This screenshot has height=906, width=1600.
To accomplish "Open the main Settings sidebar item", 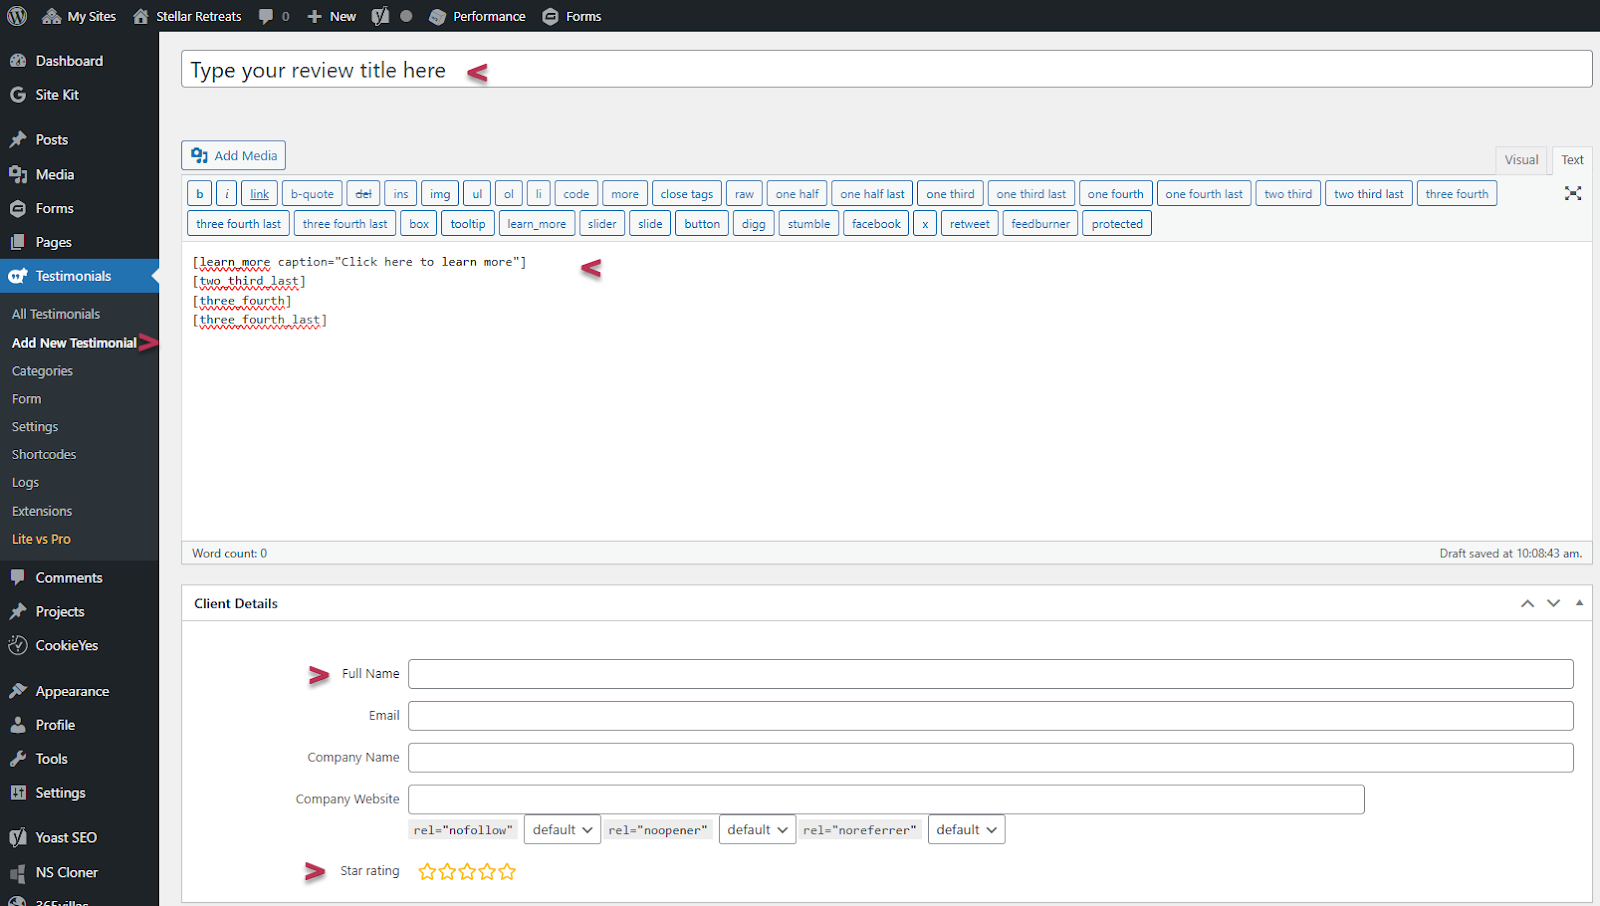I will [79, 793].
